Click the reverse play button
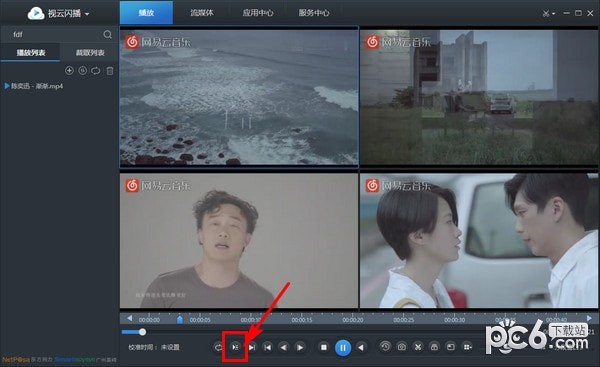 tap(360, 347)
